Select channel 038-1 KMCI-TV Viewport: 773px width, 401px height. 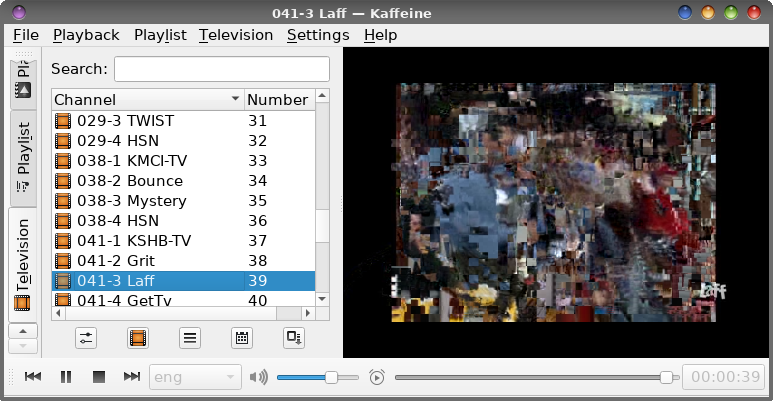pos(183,161)
